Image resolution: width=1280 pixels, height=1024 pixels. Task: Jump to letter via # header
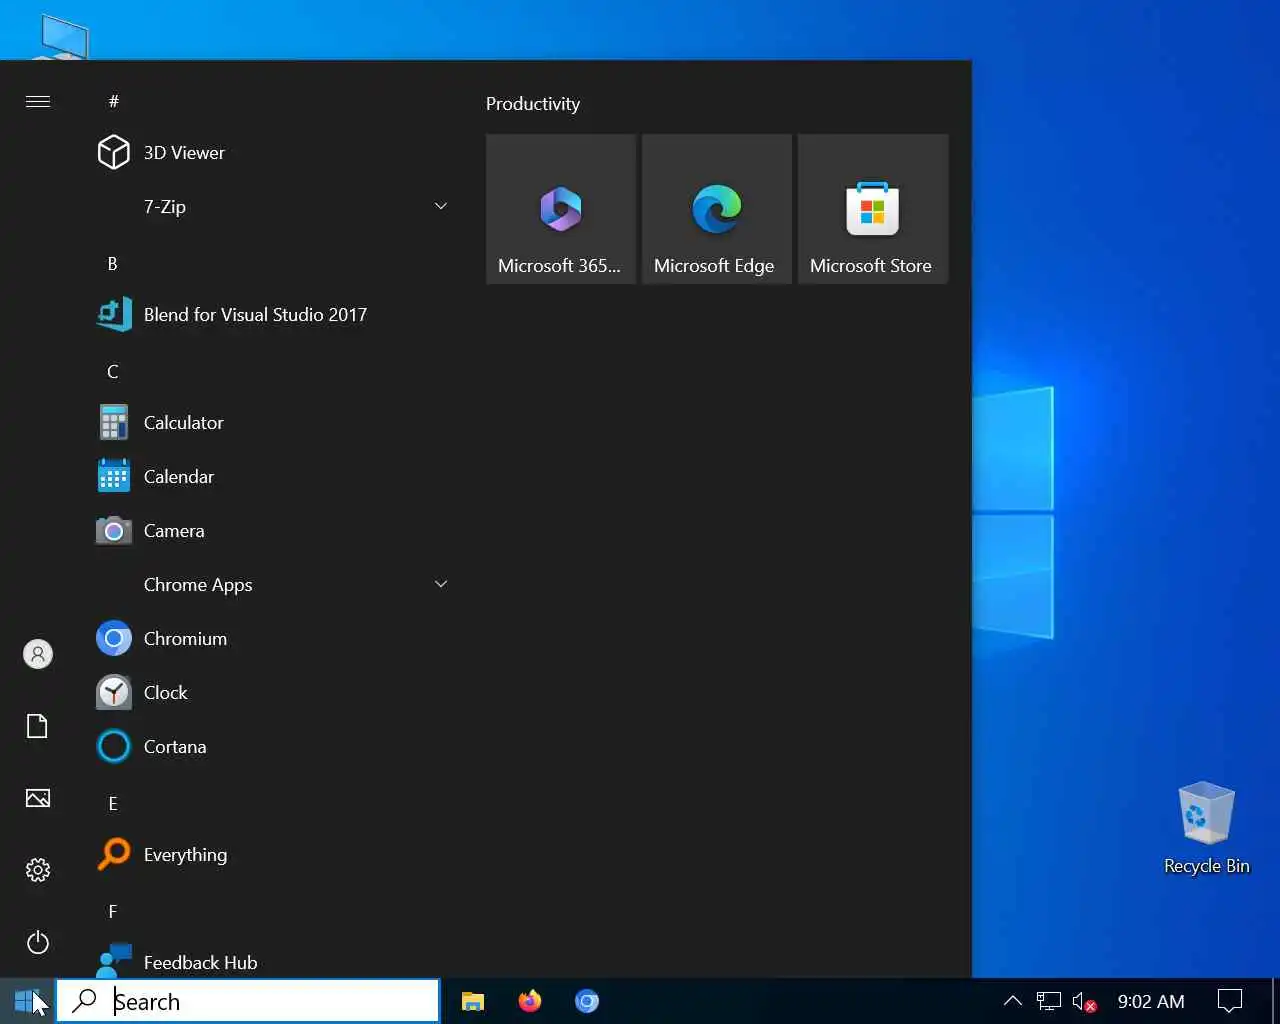click(x=113, y=101)
